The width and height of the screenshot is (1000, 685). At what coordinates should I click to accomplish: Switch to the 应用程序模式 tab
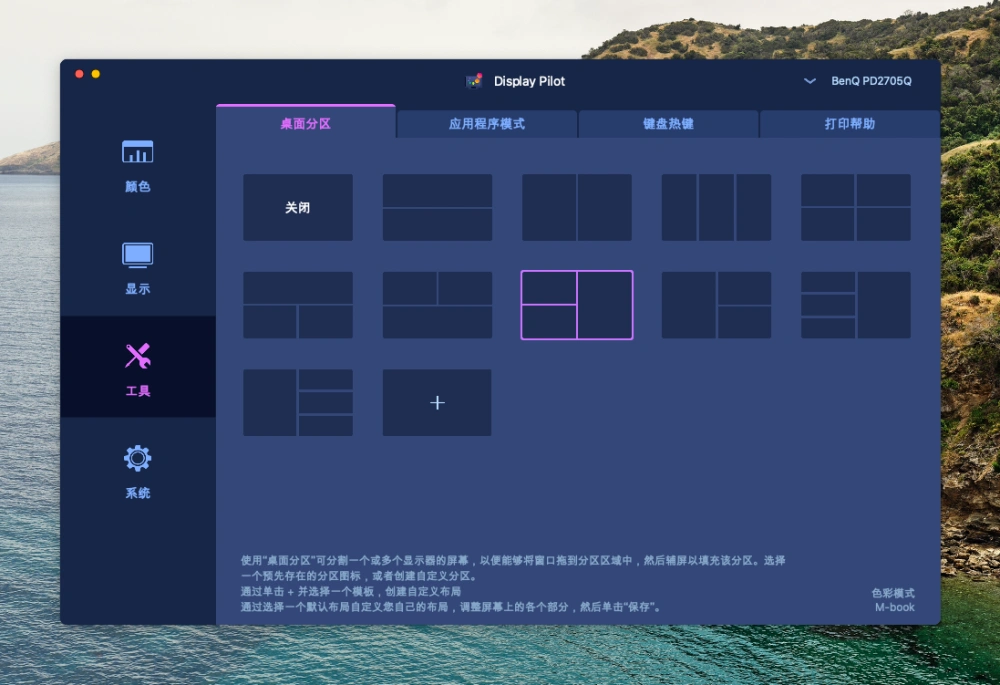(487, 124)
